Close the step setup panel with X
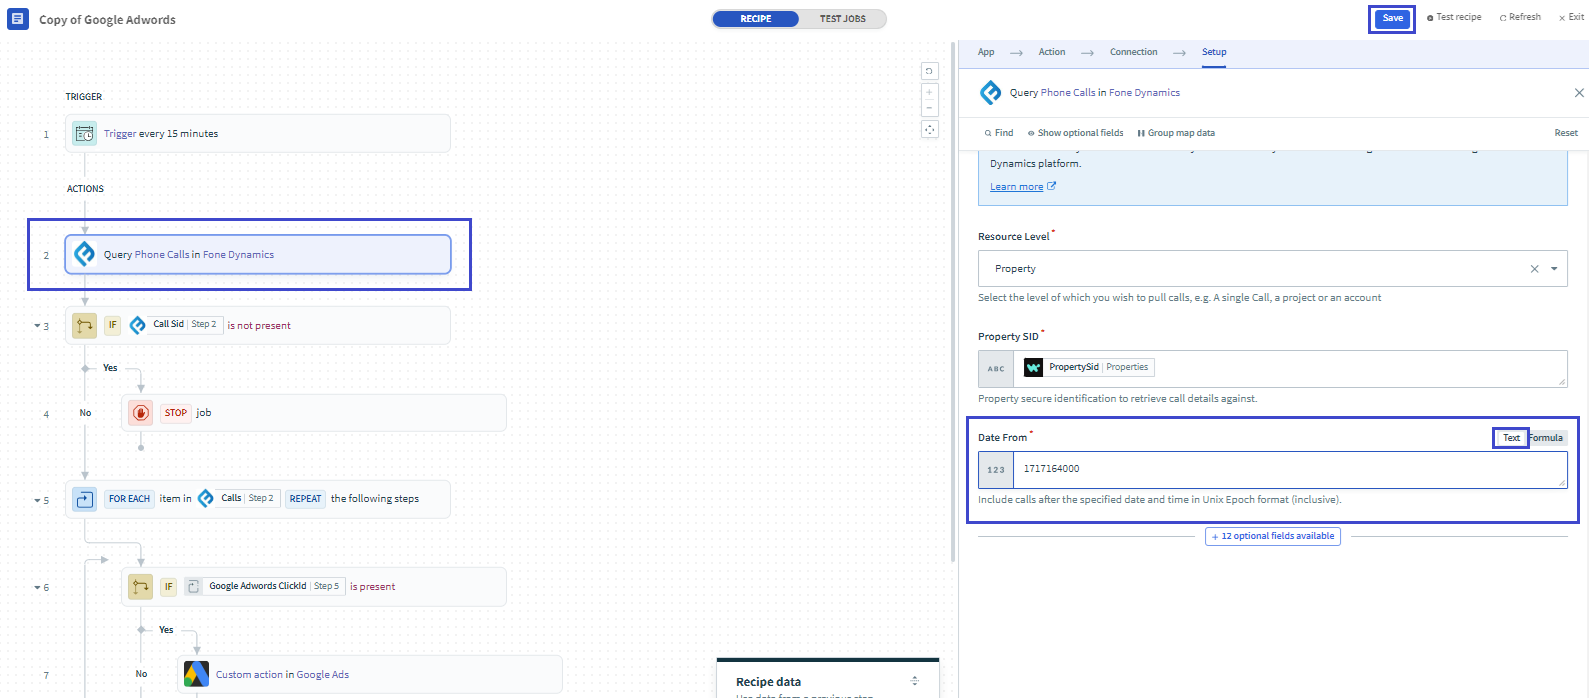 click(1579, 93)
